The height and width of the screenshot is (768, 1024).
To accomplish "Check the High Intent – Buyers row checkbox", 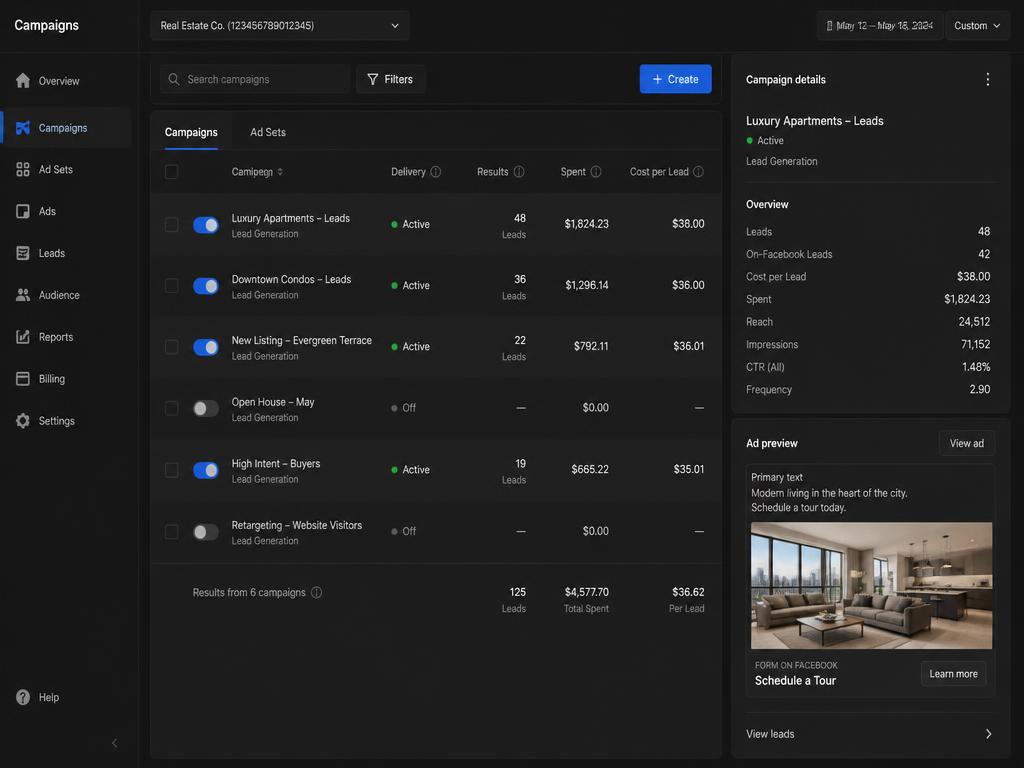I will coord(172,470).
